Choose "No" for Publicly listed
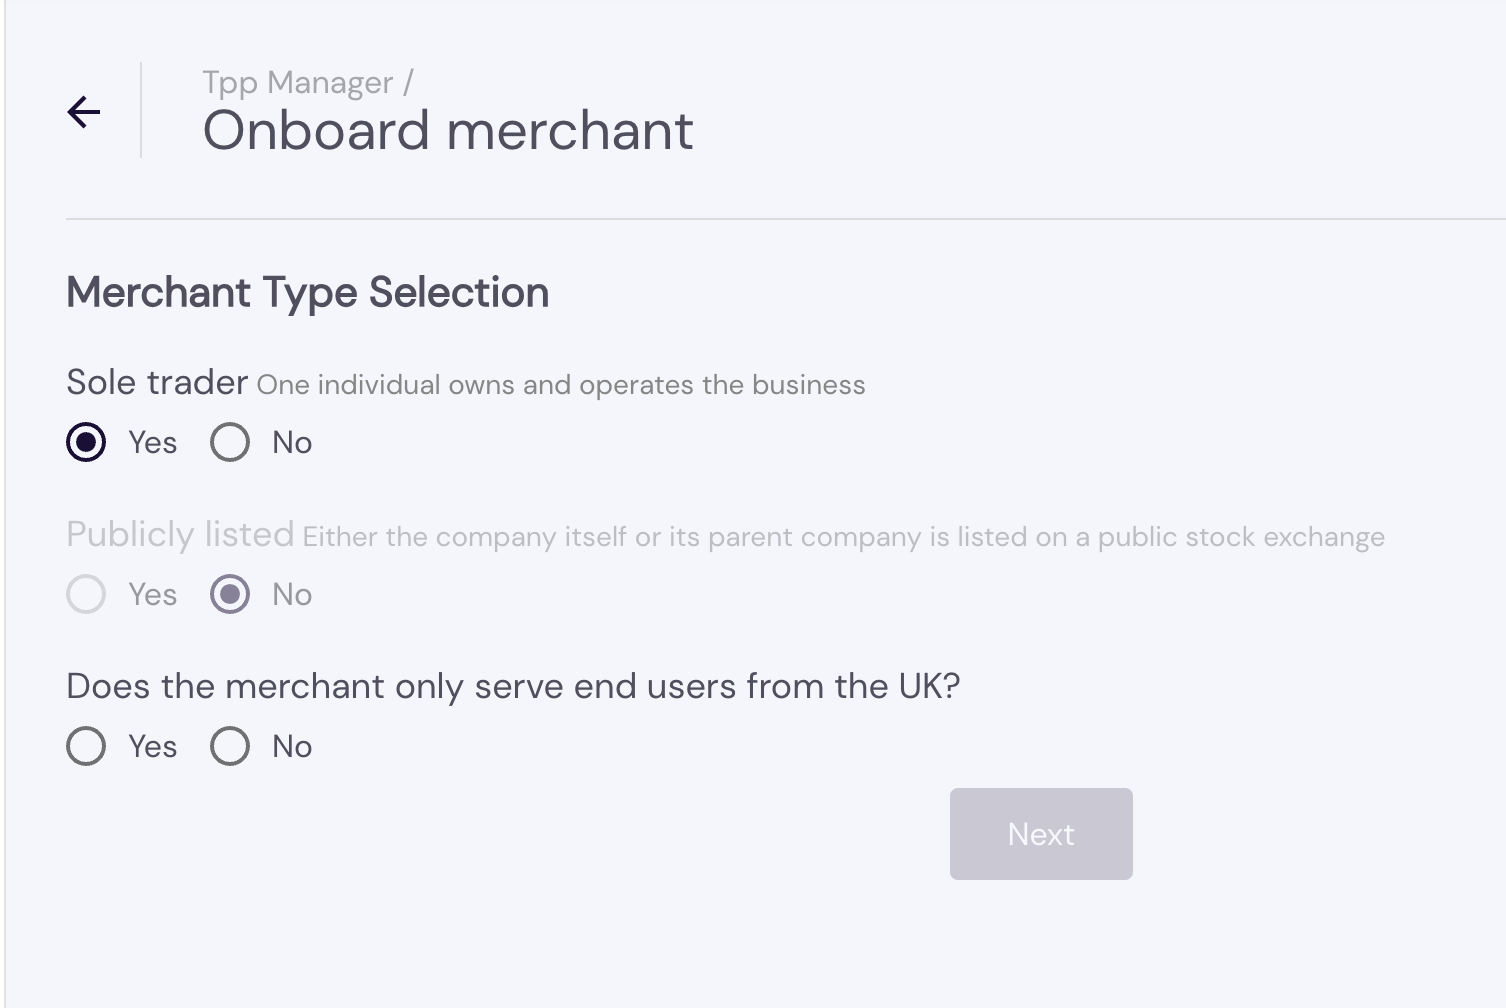 (229, 594)
